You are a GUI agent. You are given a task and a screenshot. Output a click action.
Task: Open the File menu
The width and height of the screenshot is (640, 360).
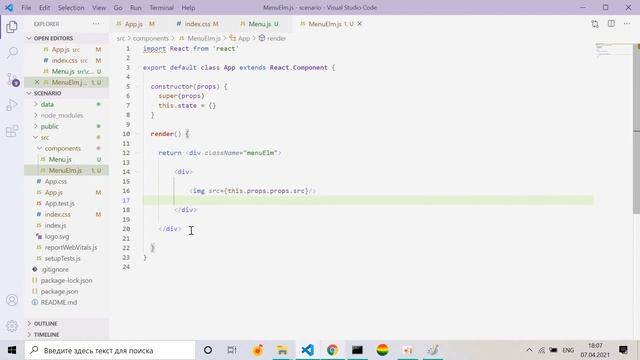(26, 8)
